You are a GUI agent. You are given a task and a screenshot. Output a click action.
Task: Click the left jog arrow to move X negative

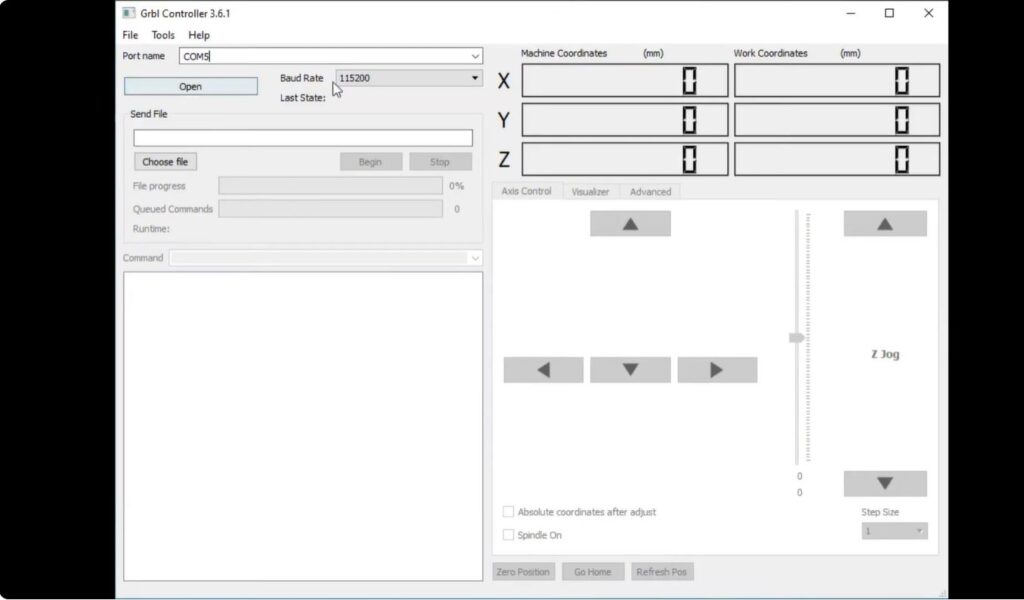pos(543,369)
